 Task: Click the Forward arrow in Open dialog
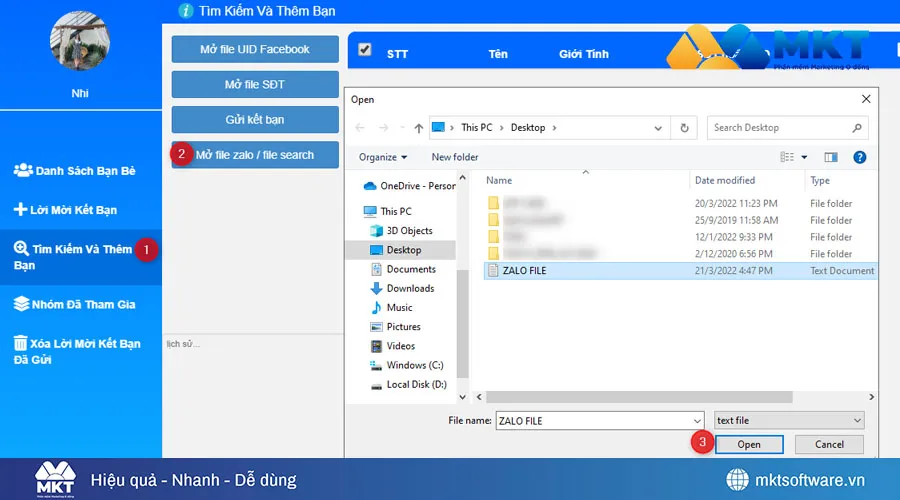tap(383, 127)
